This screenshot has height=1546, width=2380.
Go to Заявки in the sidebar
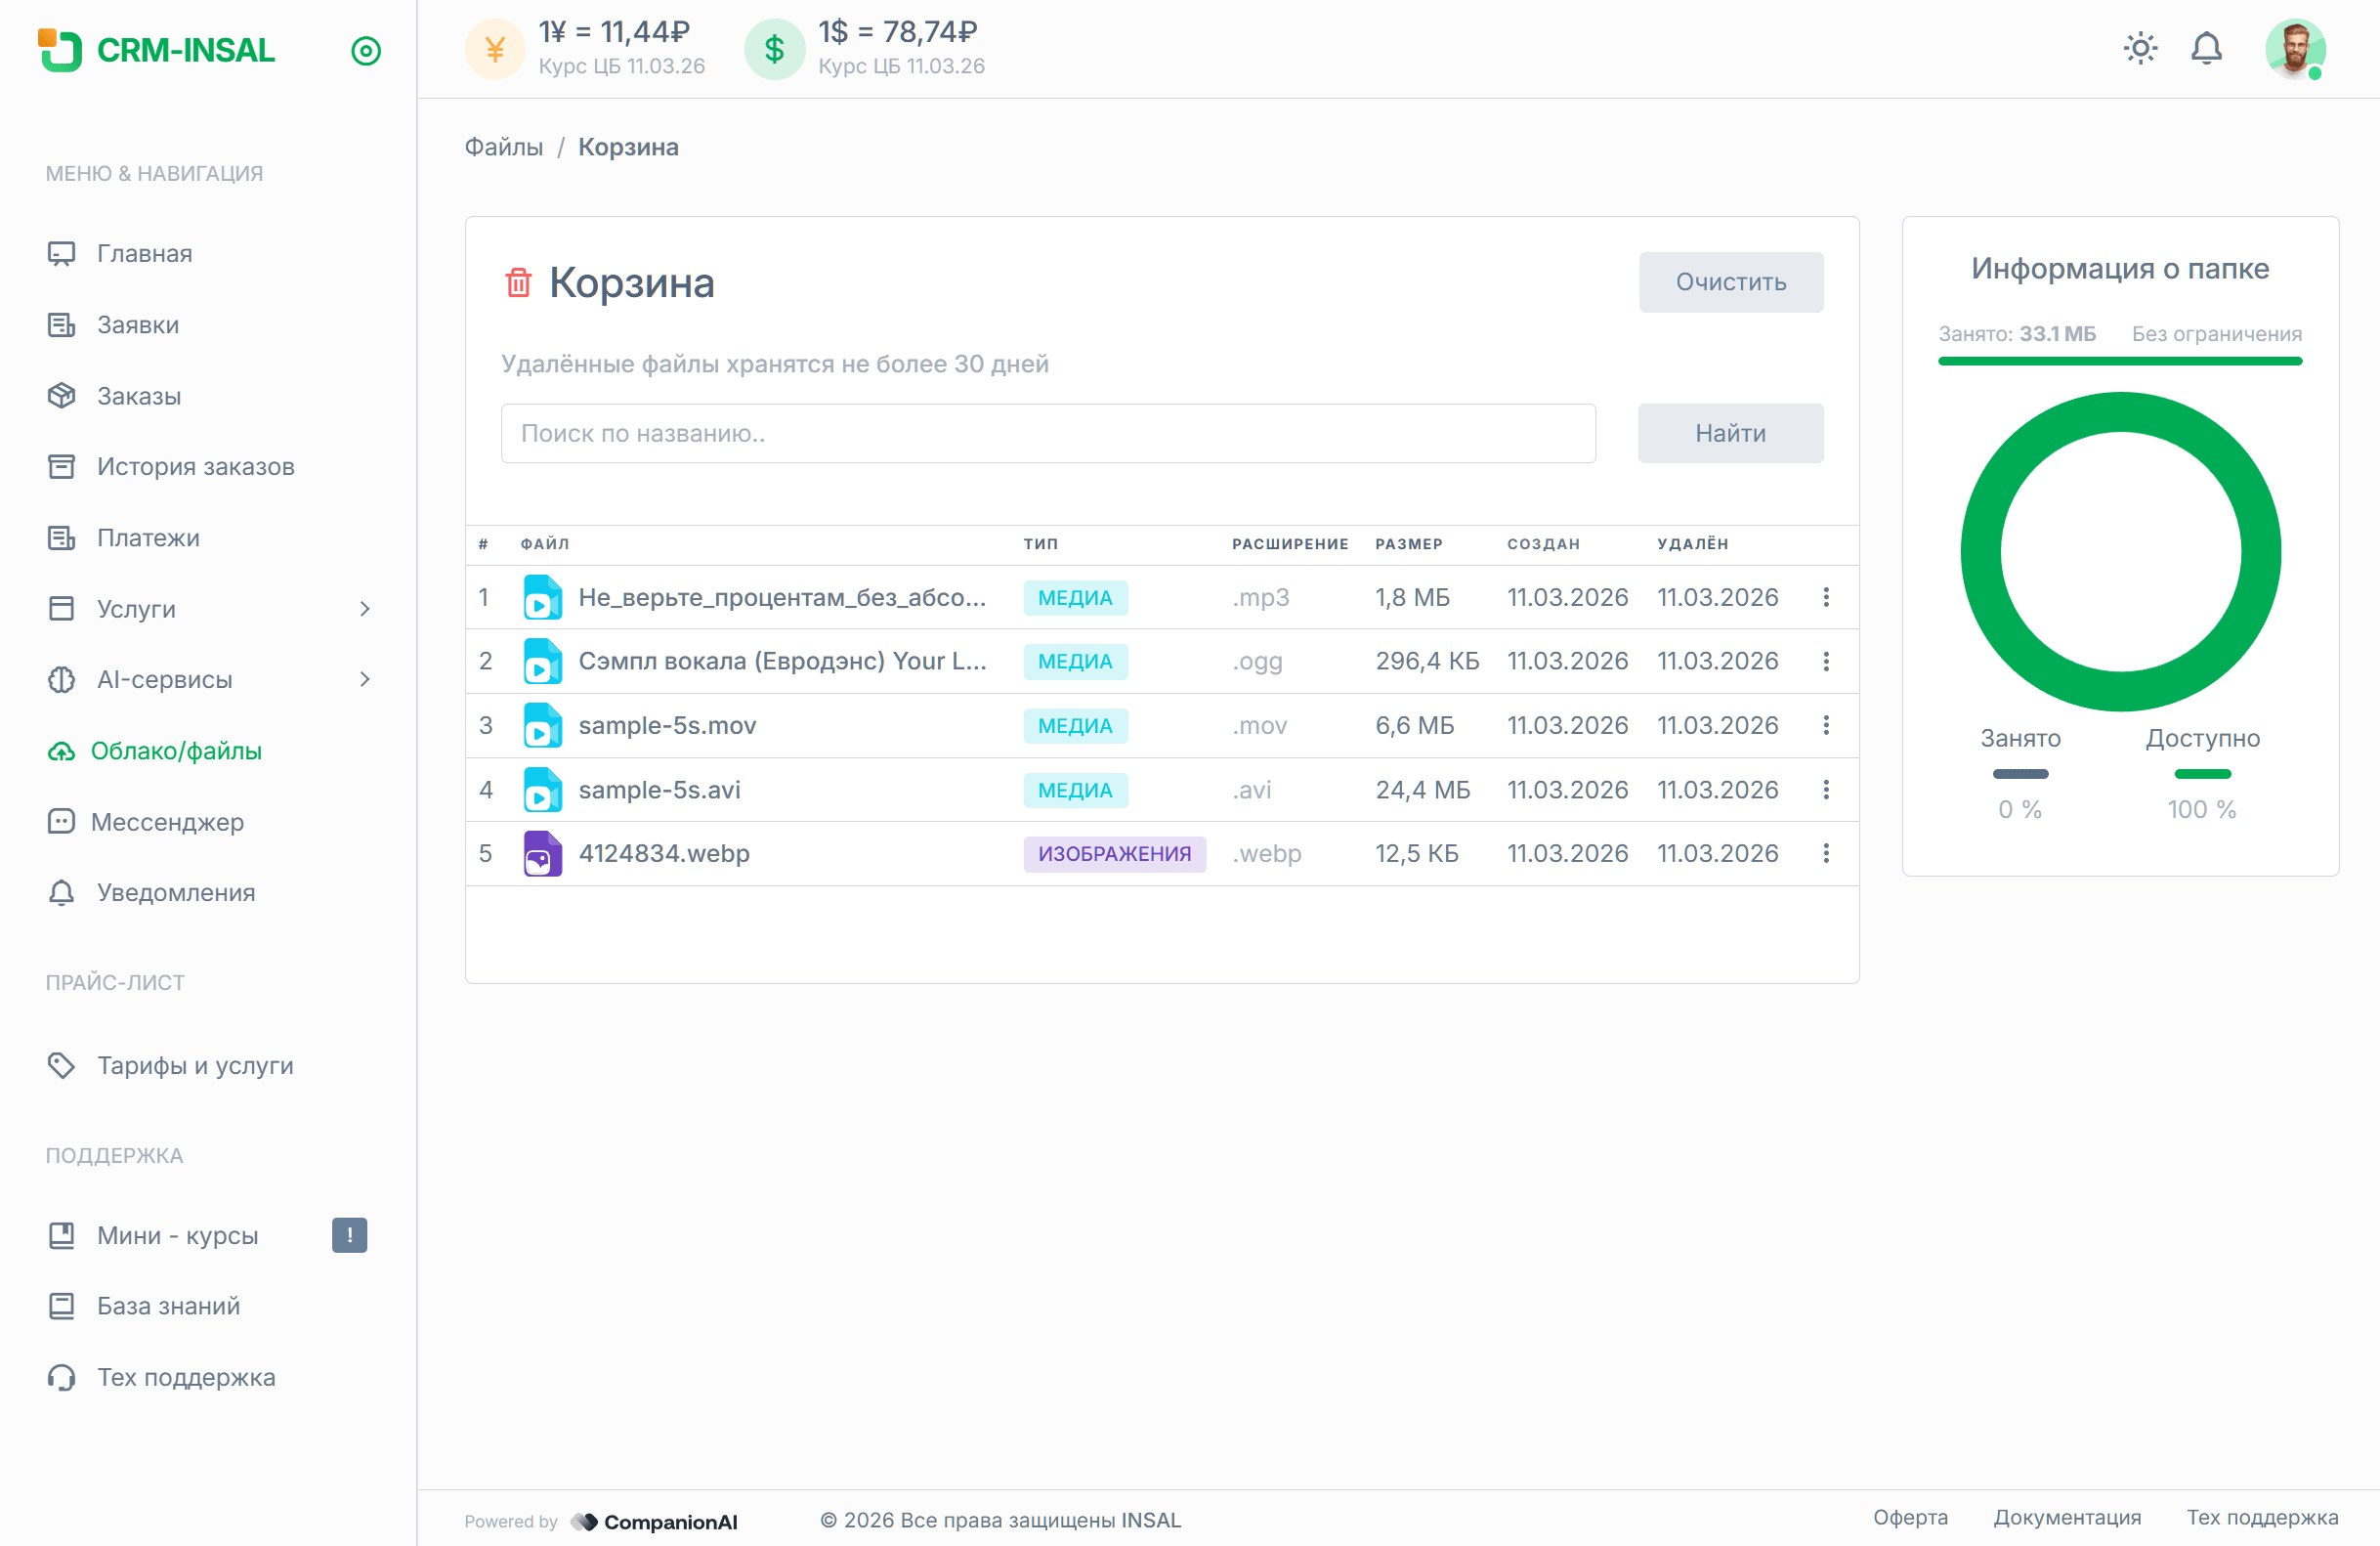coord(138,325)
